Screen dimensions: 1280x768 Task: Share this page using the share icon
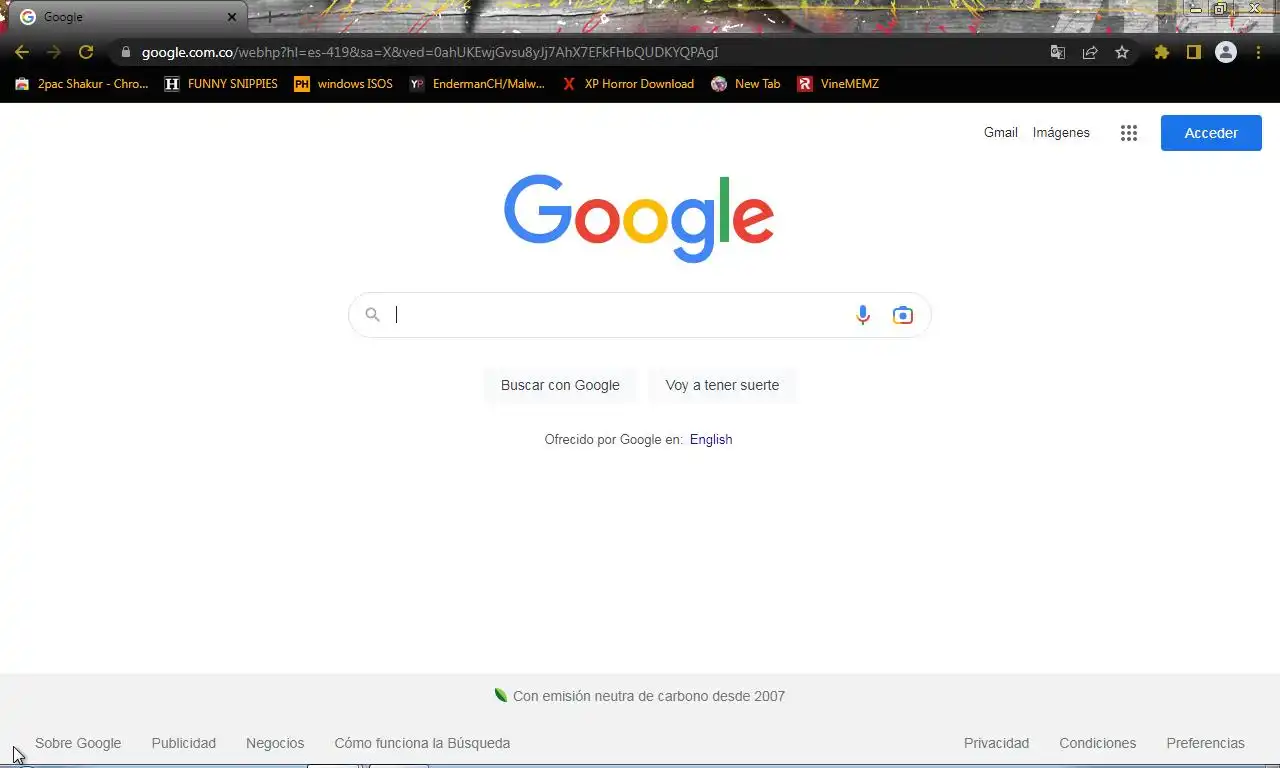(1090, 52)
